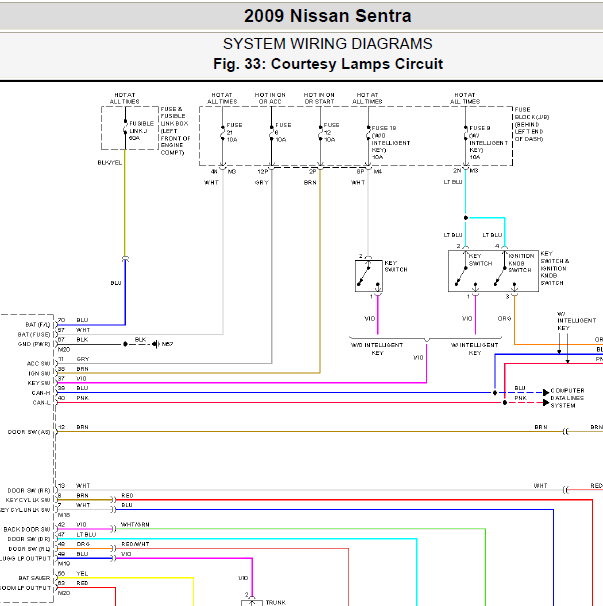603x606 pixels.
Task: Click the "FUSE 6 10A" label
Action: tap(283, 132)
